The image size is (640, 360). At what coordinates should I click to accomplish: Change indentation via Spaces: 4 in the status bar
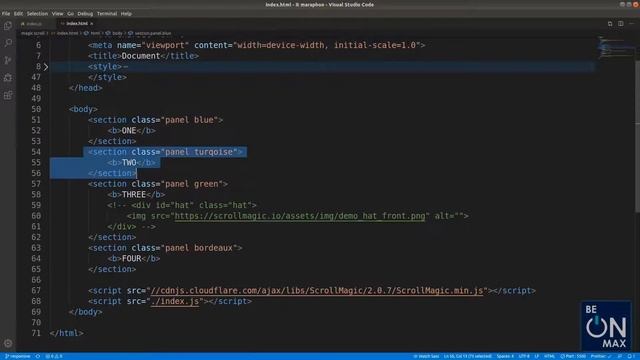pos(505,356)
